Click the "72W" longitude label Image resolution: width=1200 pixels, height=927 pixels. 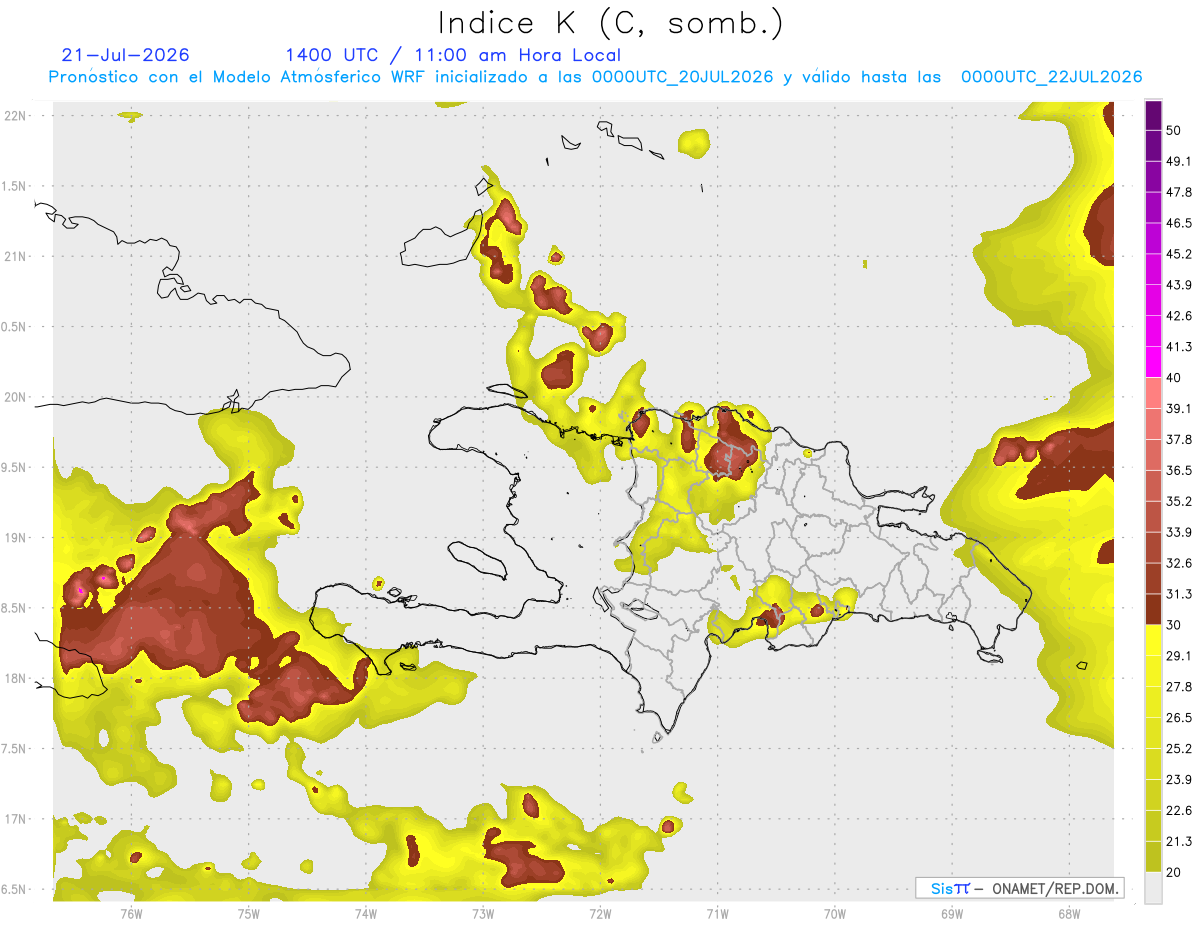[x=600, y=913]
